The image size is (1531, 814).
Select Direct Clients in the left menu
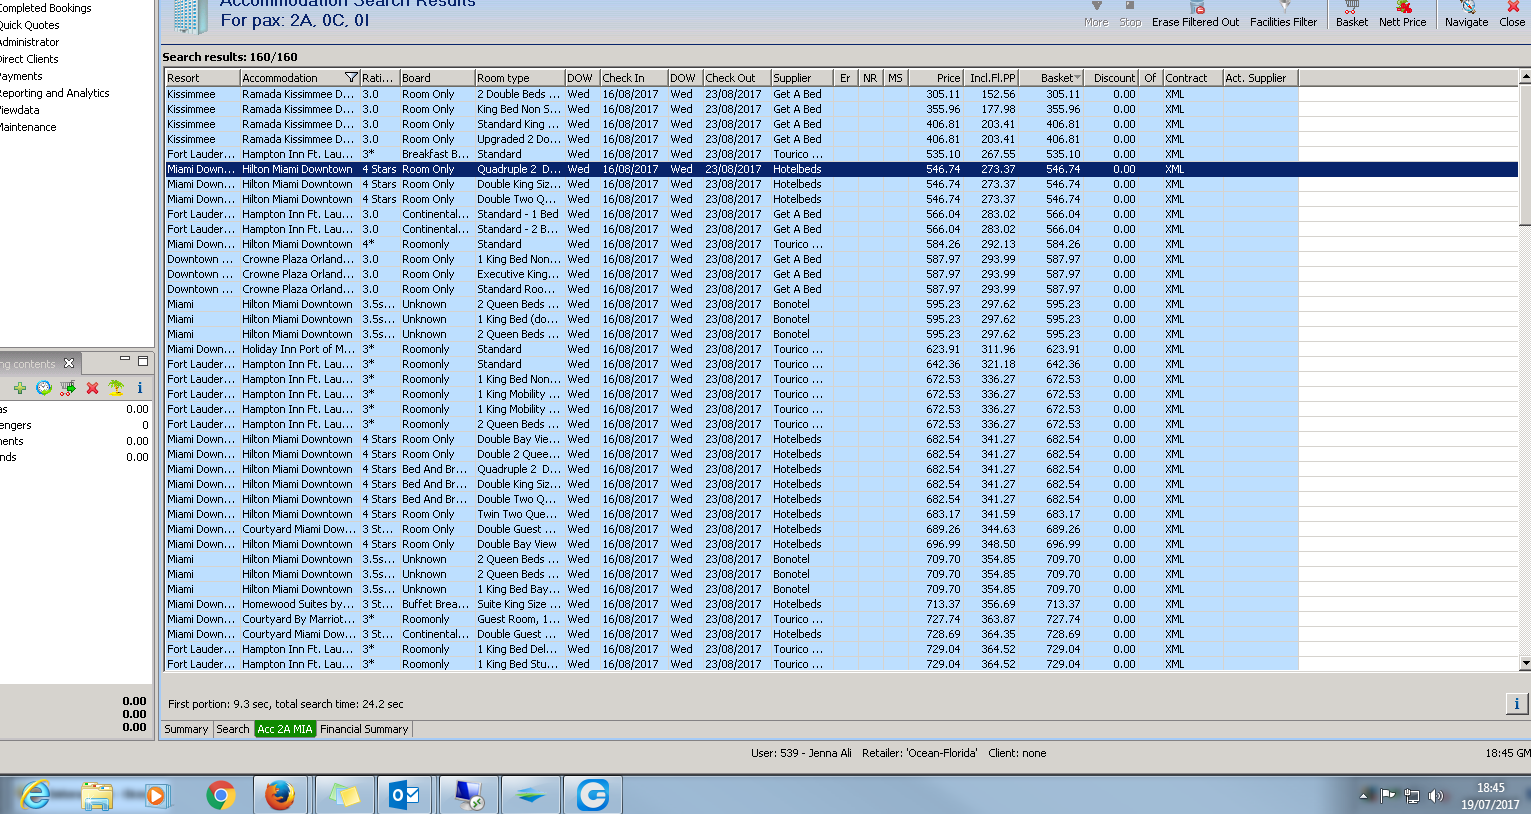point(29,59)
